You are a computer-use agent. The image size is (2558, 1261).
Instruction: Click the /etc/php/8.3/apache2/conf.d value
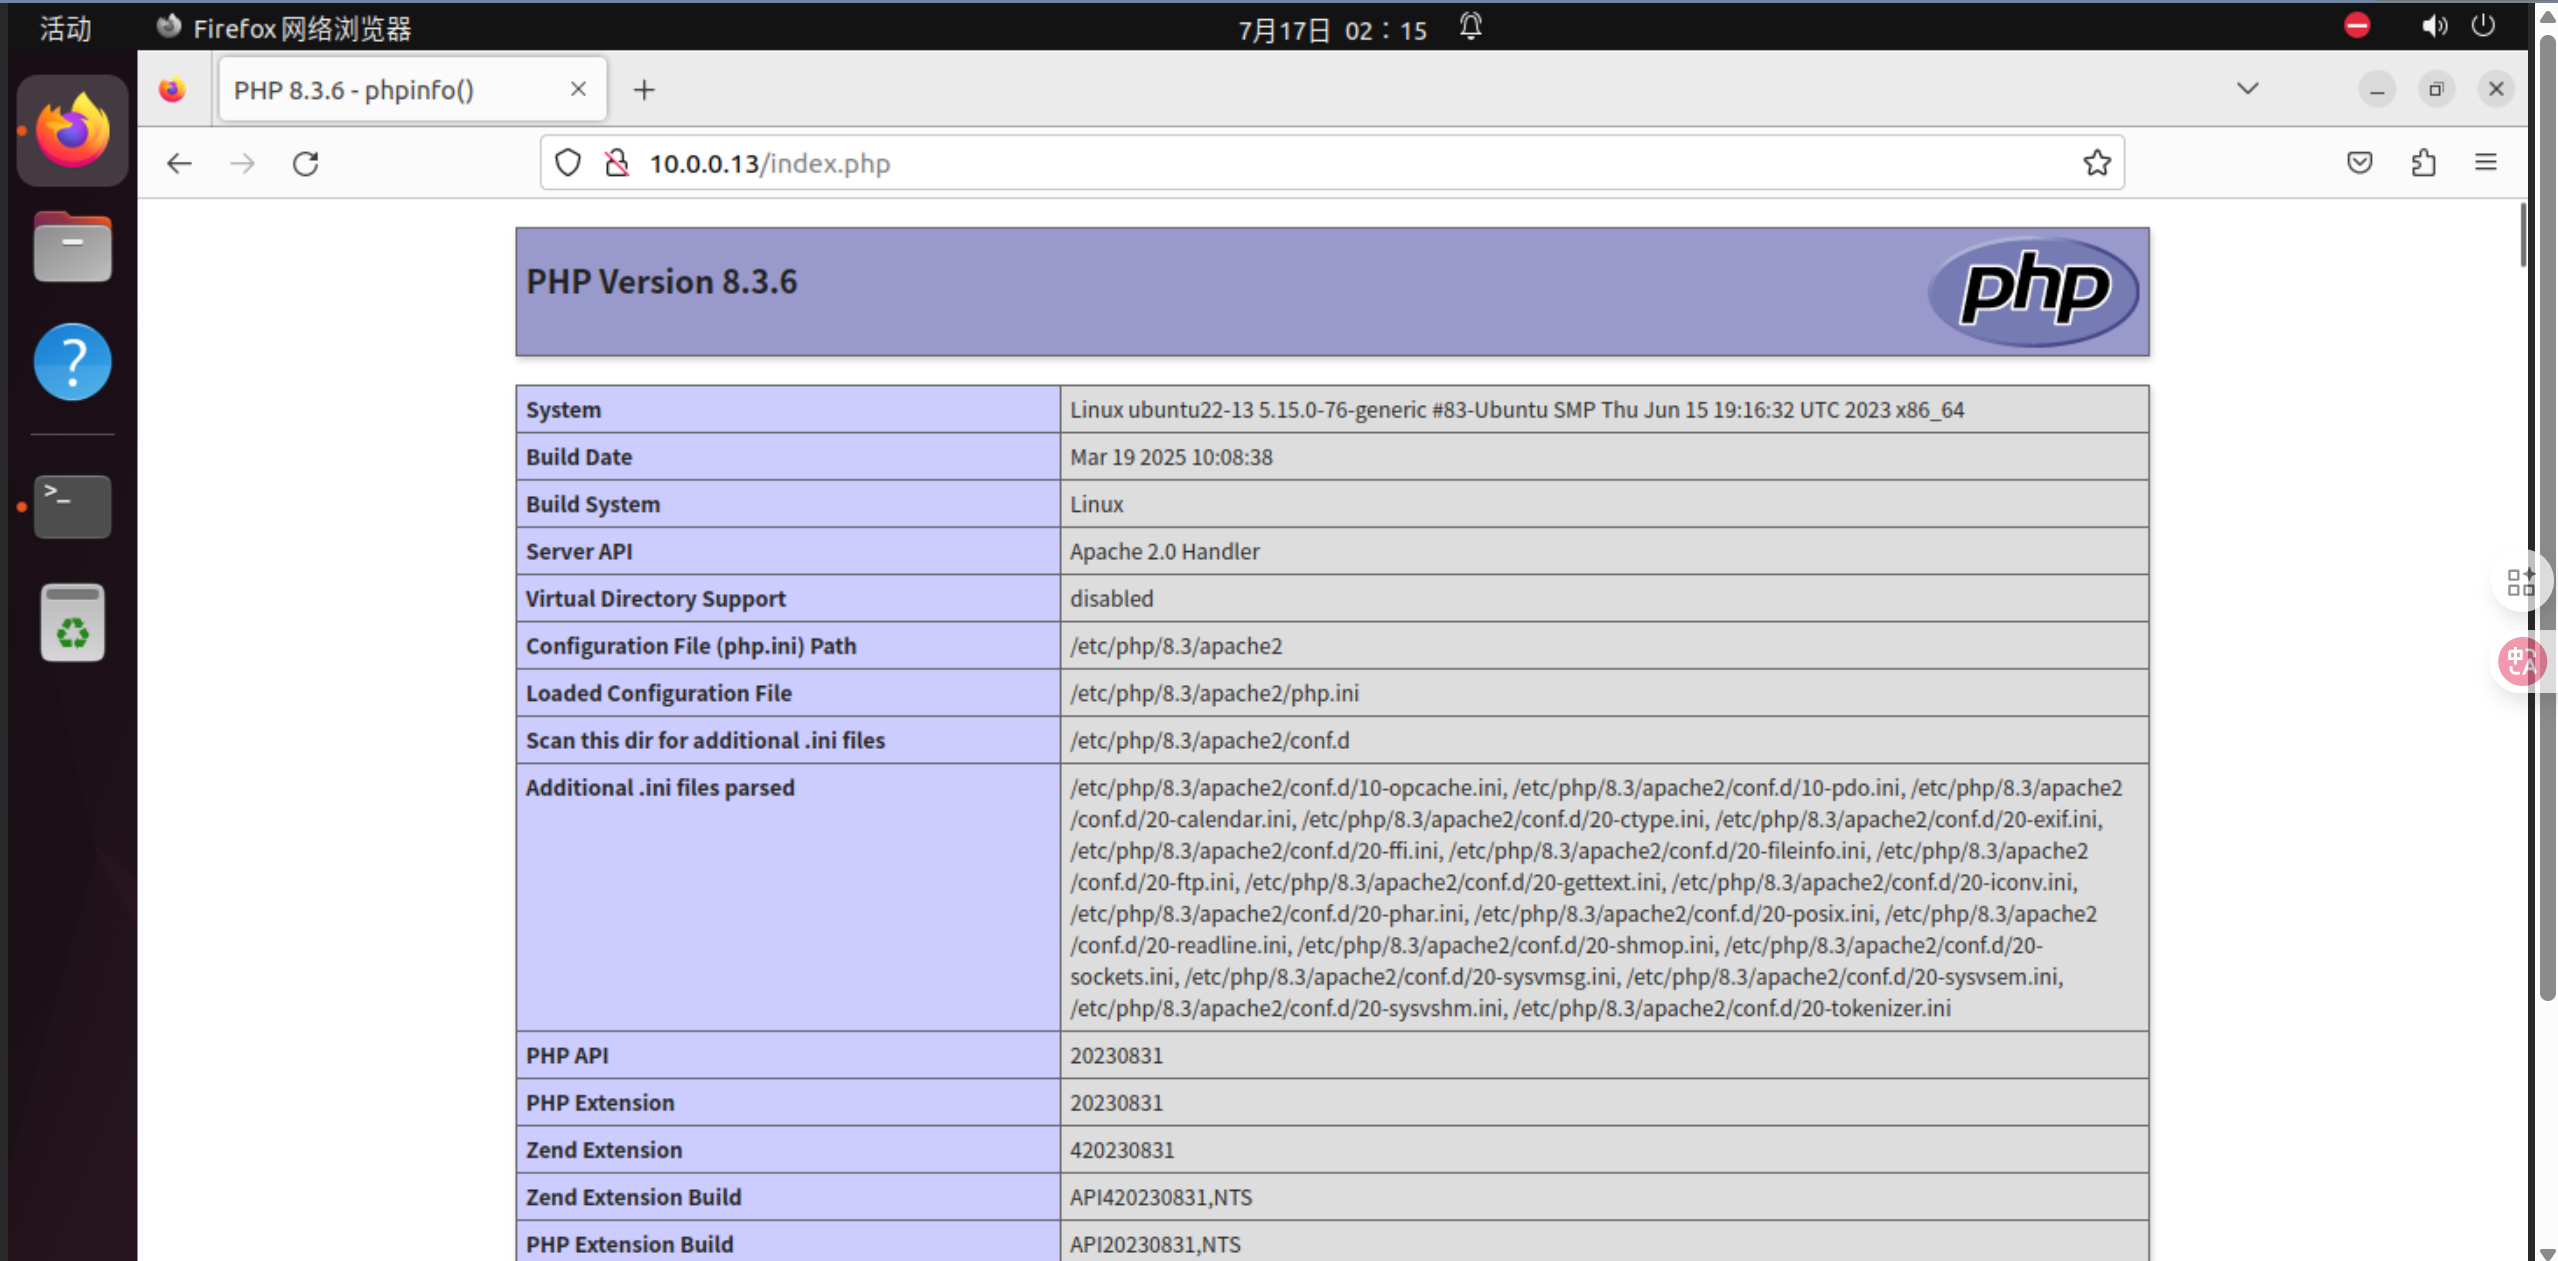tap(1209, 740)
